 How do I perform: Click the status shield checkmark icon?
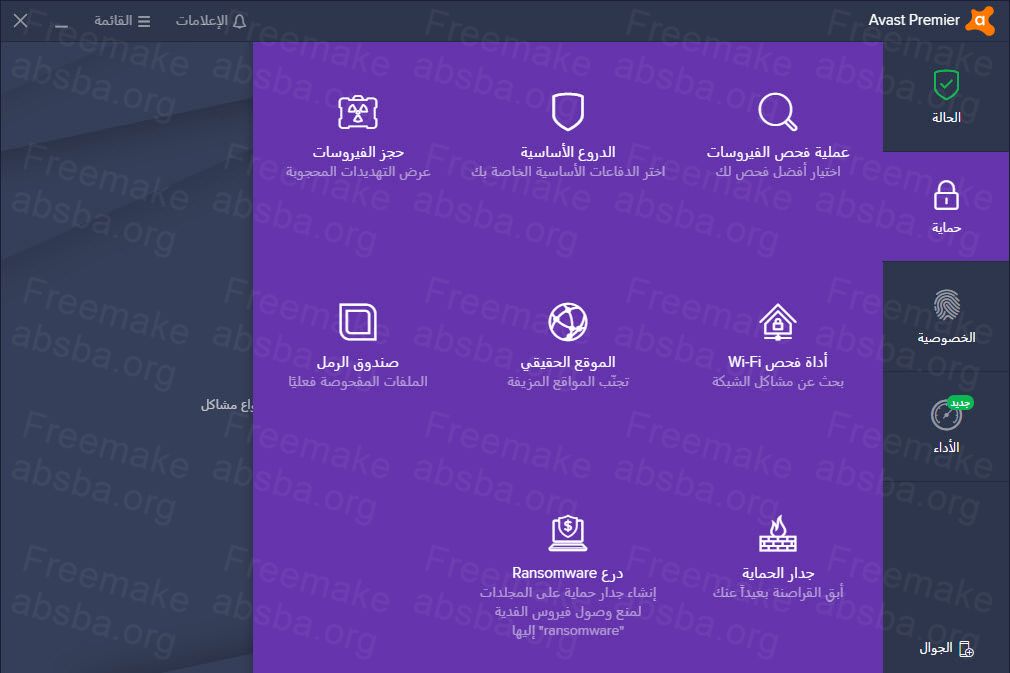pos(946,85)
